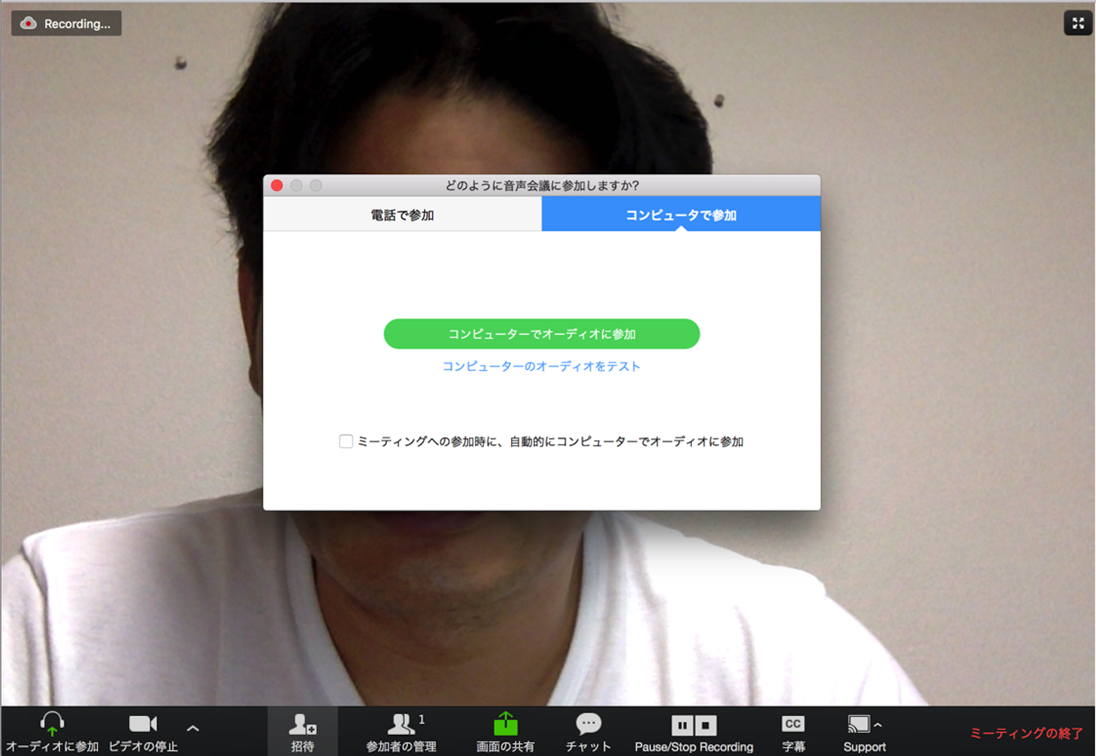This screenshot has width=1096, height=756.
Task: Stop video with the camera icon
Action: pyautogui.click(x=143, y=724)
